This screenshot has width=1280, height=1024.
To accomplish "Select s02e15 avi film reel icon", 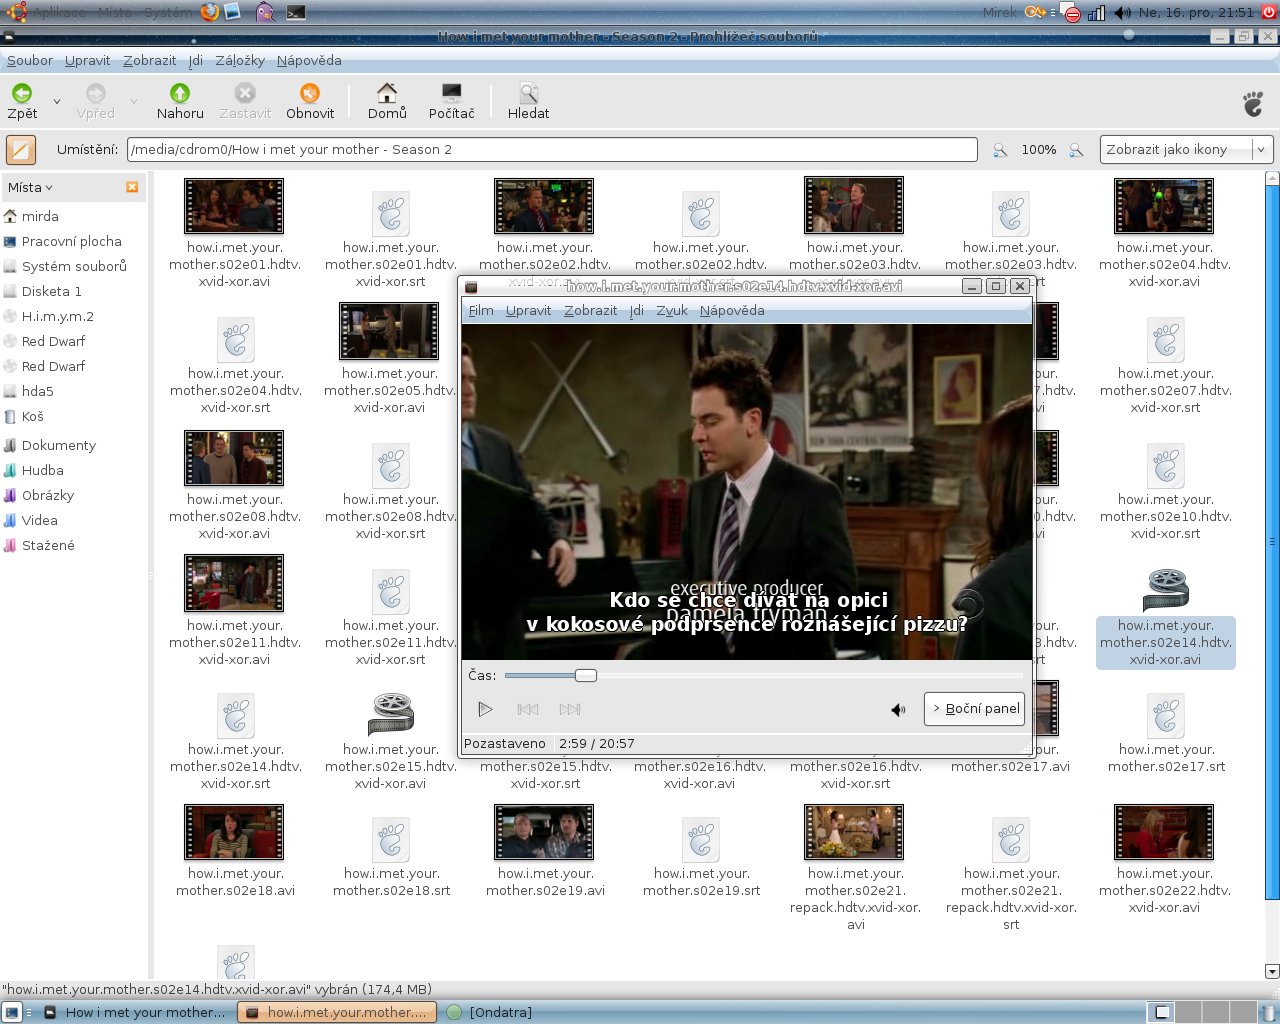I will (391, 713).
